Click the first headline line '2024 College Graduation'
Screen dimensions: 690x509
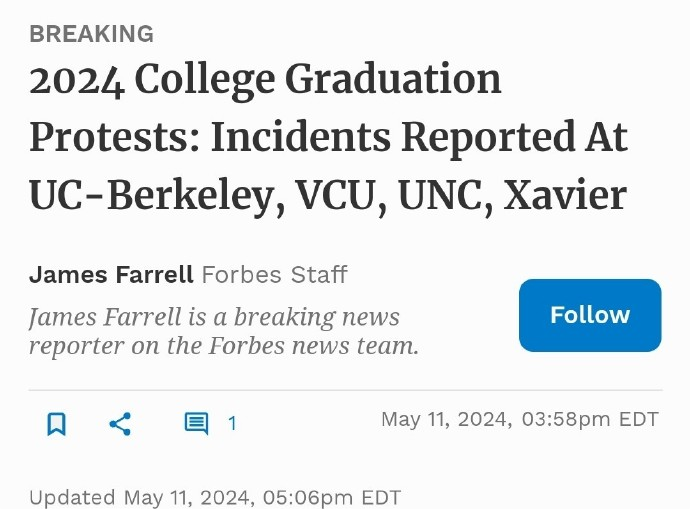[265, 80]
